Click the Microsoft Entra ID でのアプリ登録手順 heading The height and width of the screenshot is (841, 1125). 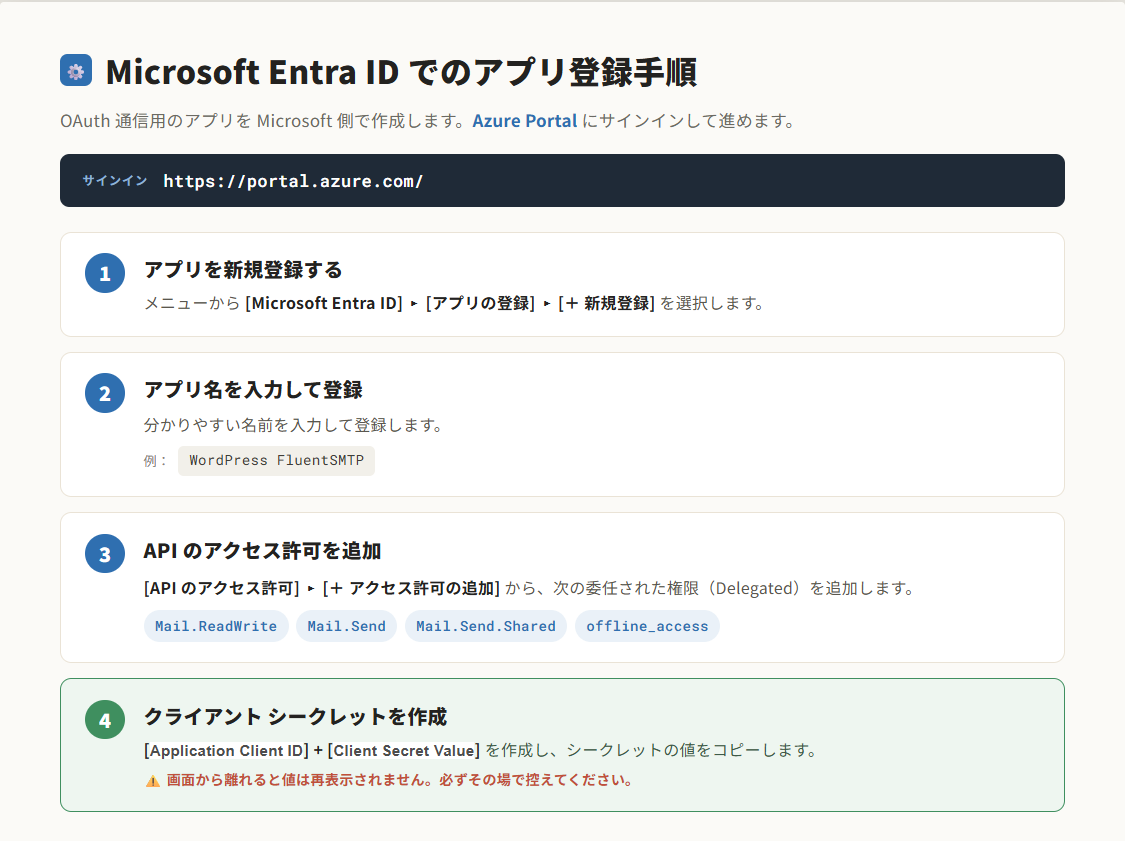click(401, 72)
